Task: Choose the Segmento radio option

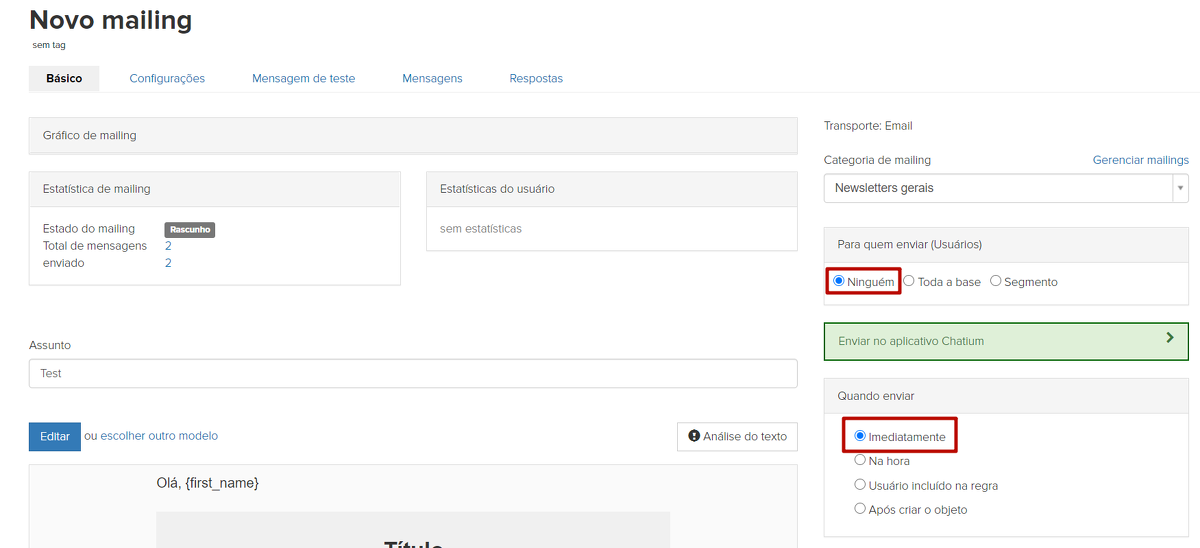Action: coord(996,281)
